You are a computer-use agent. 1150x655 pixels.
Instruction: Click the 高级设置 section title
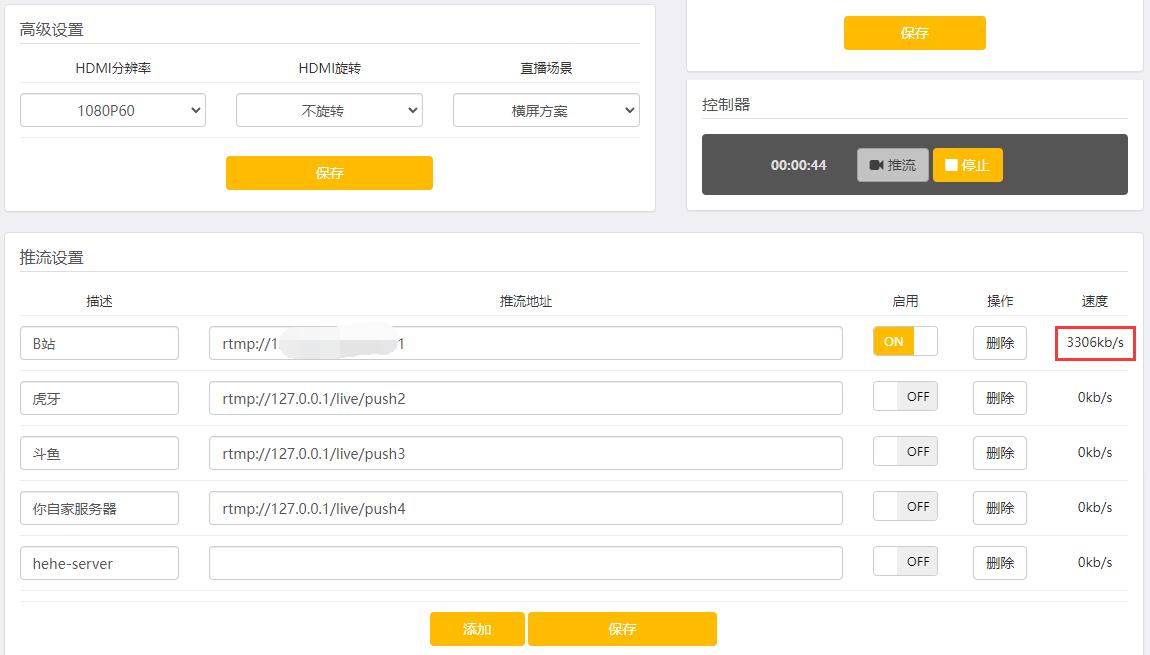[51, 29]
